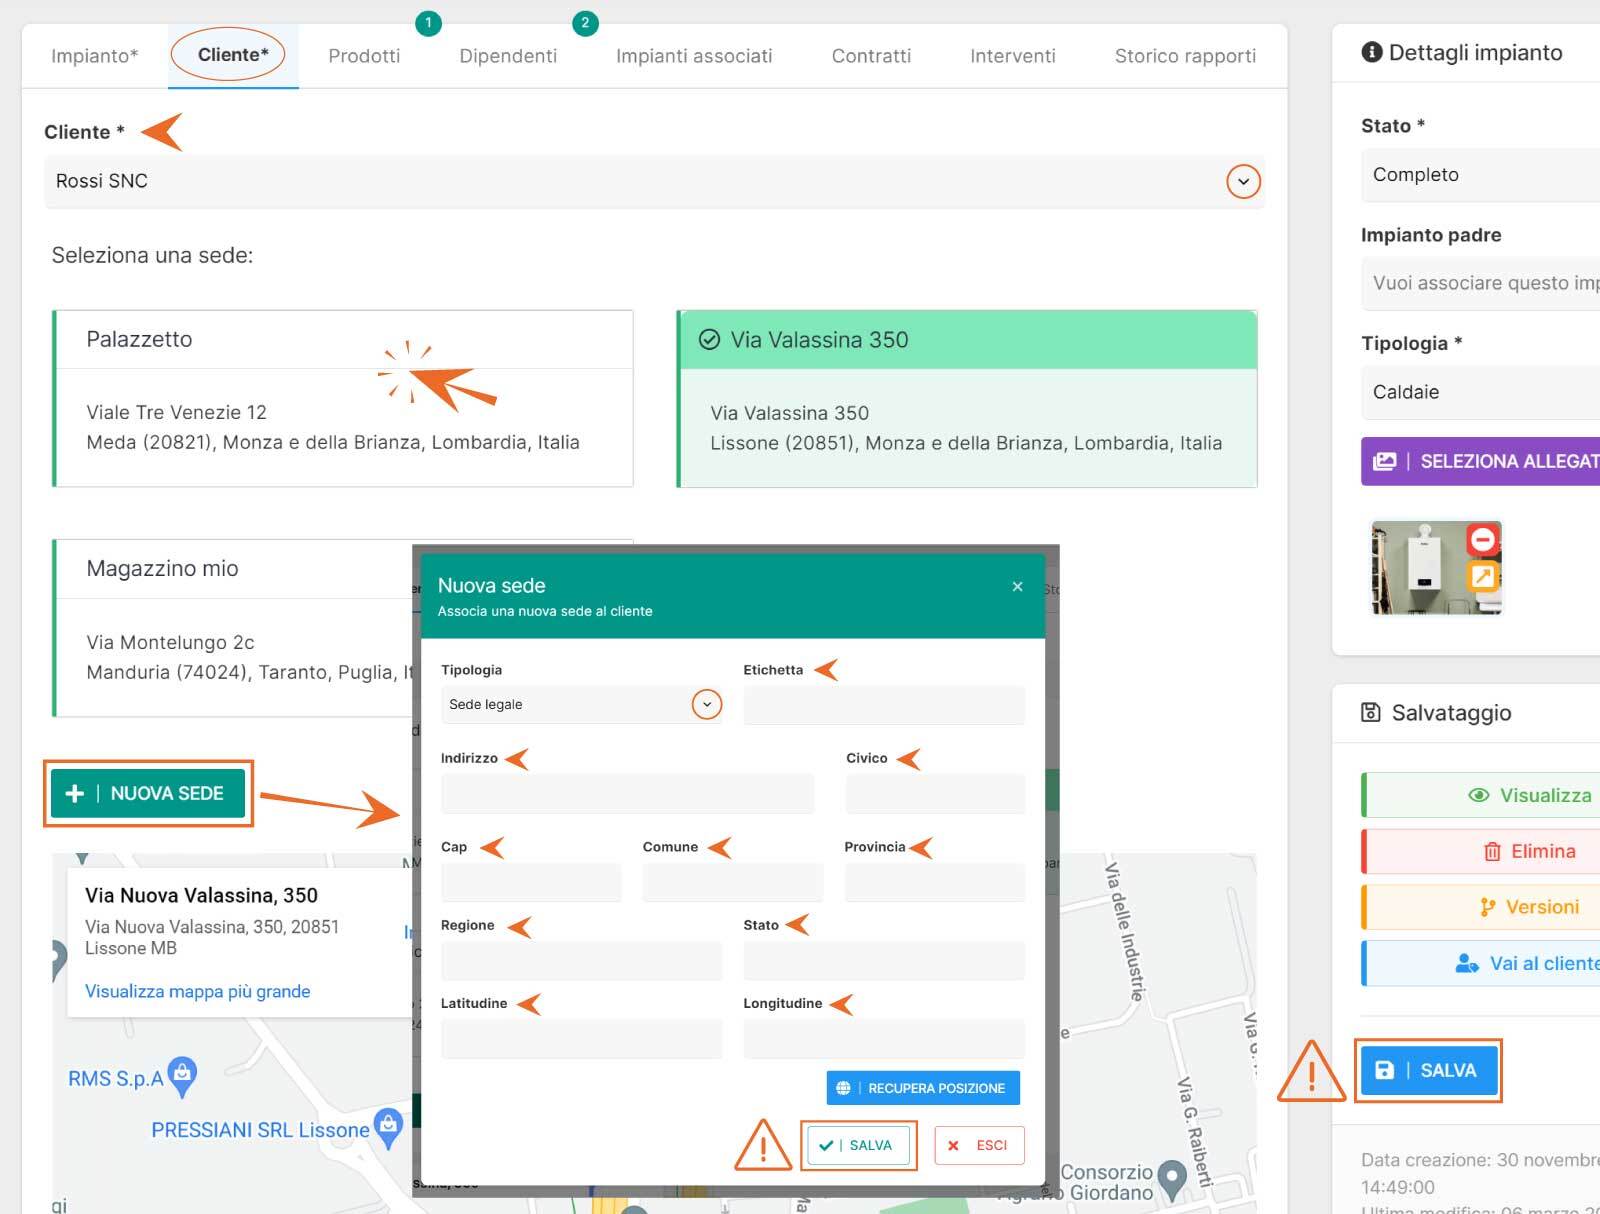Click the PRESSIANI SRL Lissone map pin
The width and height of the screenshot is (1600, 1214).
pyautogui.click(x=388, y=1126)
